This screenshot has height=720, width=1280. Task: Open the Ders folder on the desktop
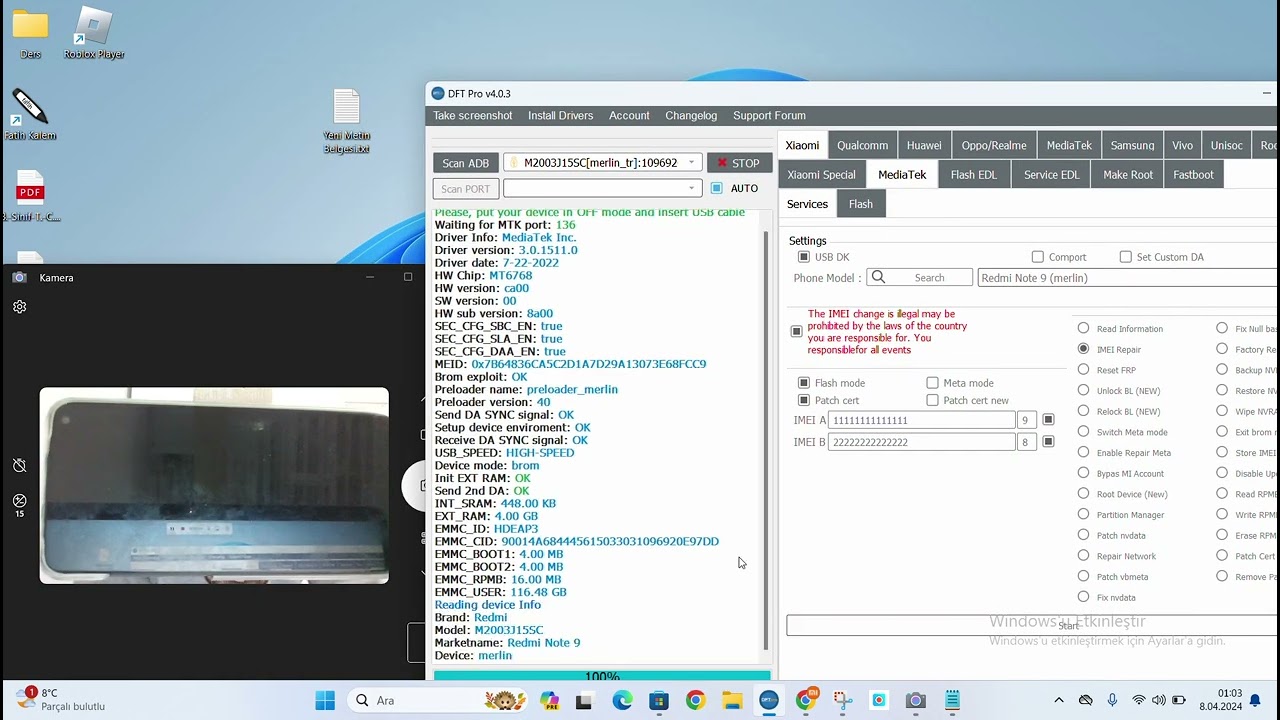[30, 25]
